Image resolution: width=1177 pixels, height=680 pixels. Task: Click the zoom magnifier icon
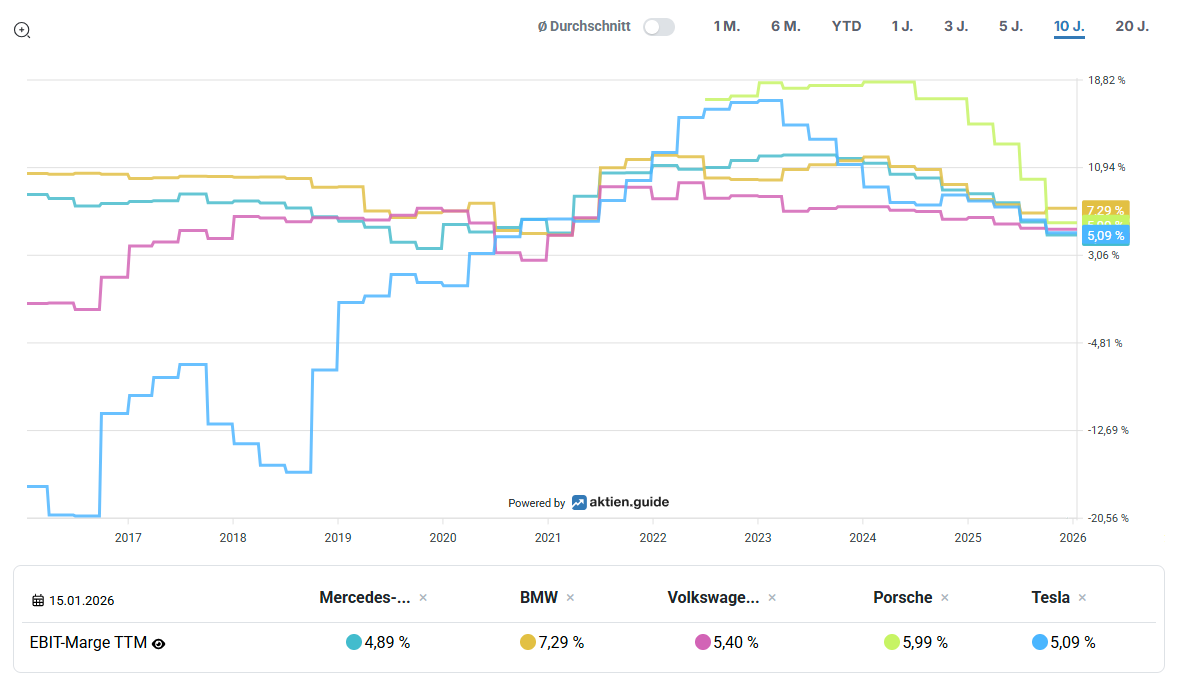click(x=22, y=30)
